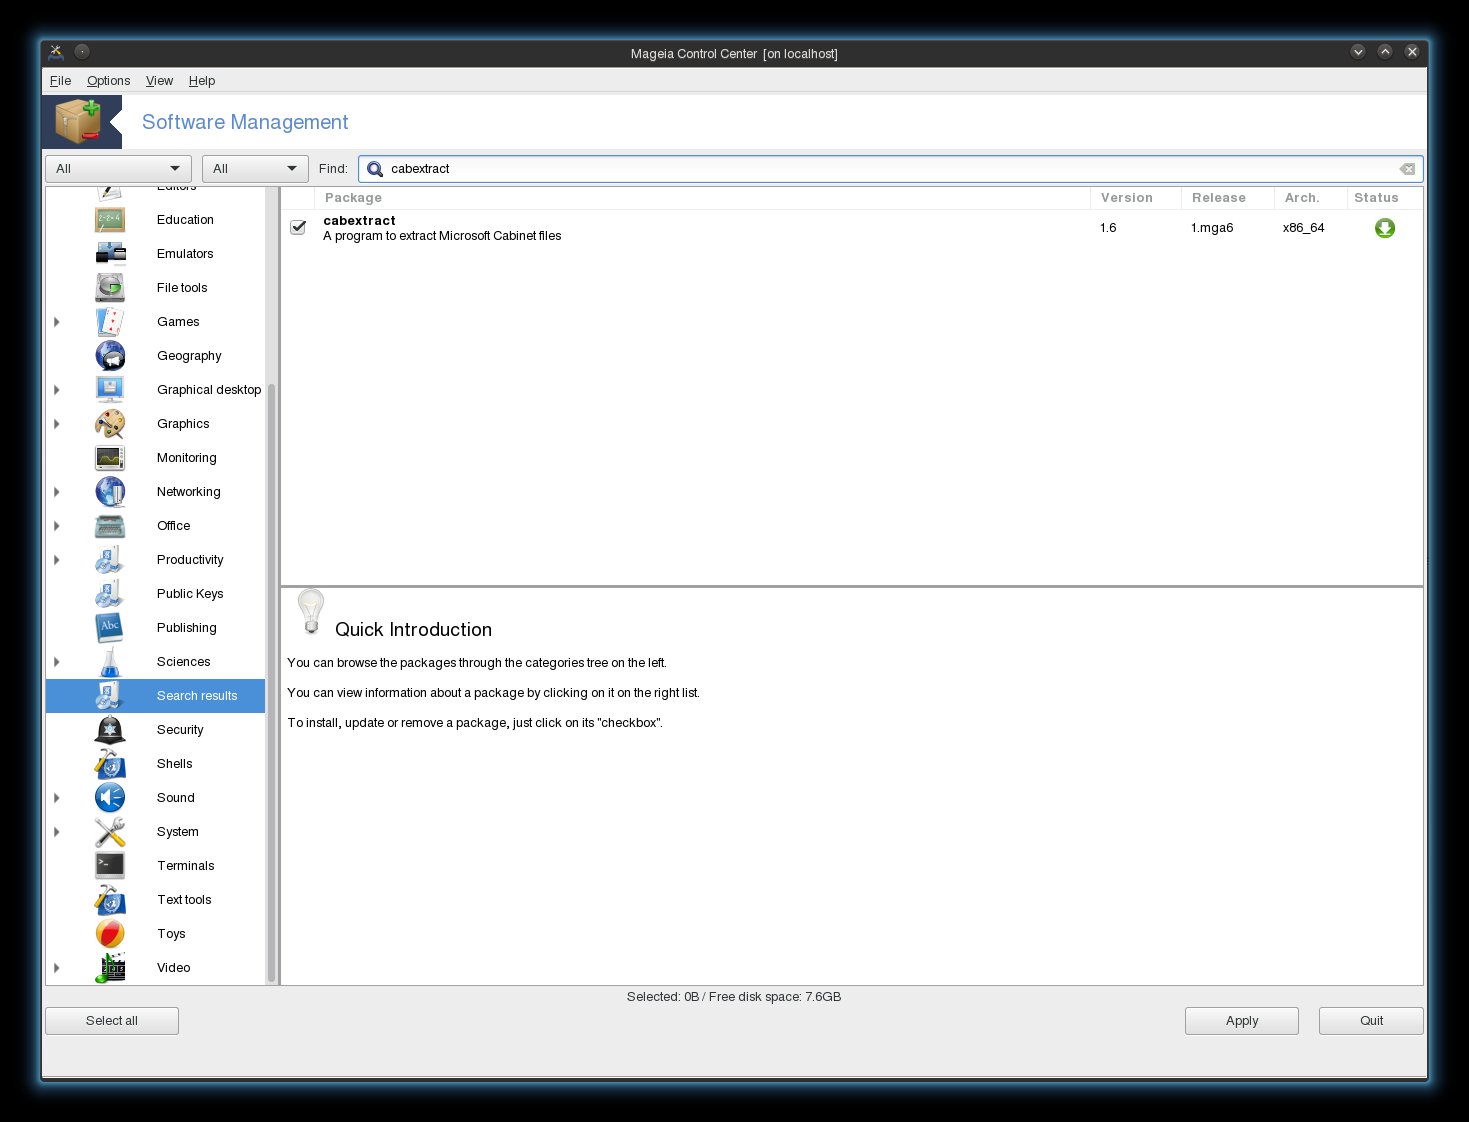Screen dimensions: 1469x1122
Task: Click the Text tools icon
Action: (x=110, y=900)
